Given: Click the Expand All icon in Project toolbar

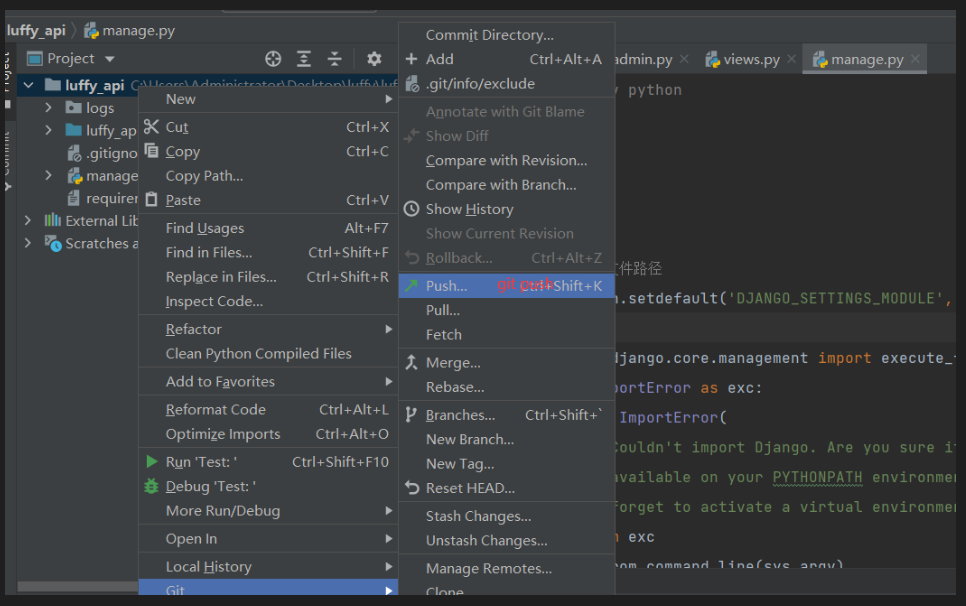Looking at the screenshot, I should point(304,59).
